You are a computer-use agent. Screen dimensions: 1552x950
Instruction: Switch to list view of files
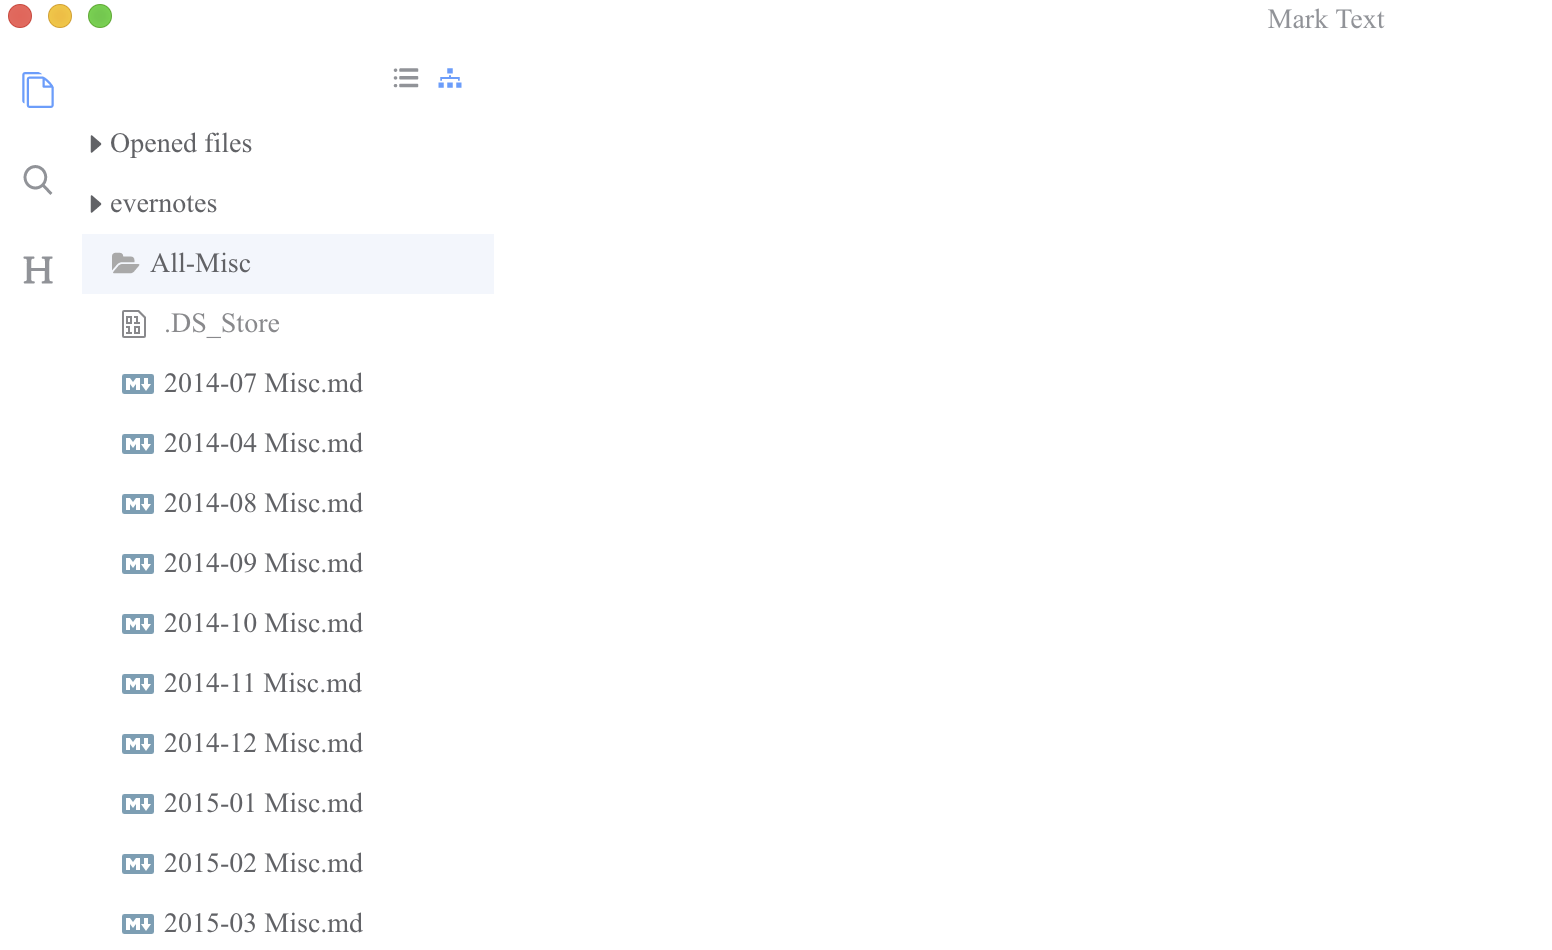405,77
